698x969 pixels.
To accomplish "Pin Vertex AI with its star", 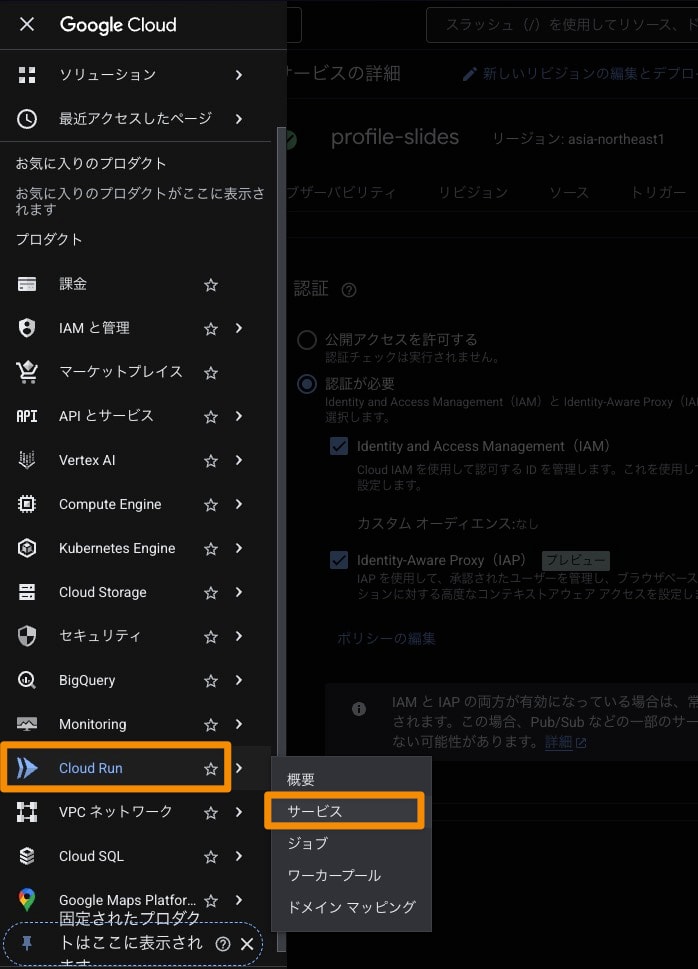I will (x=211, y=460).
